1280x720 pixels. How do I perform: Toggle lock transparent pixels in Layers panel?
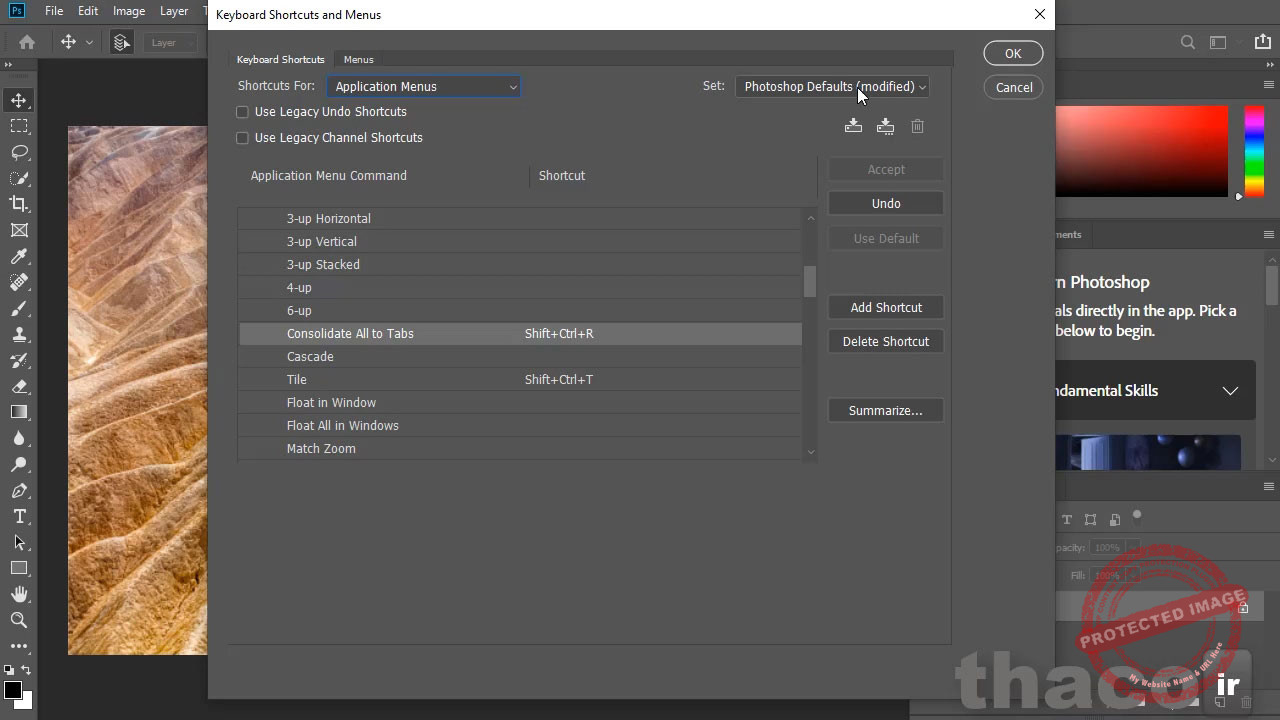tap(1067, 519)
